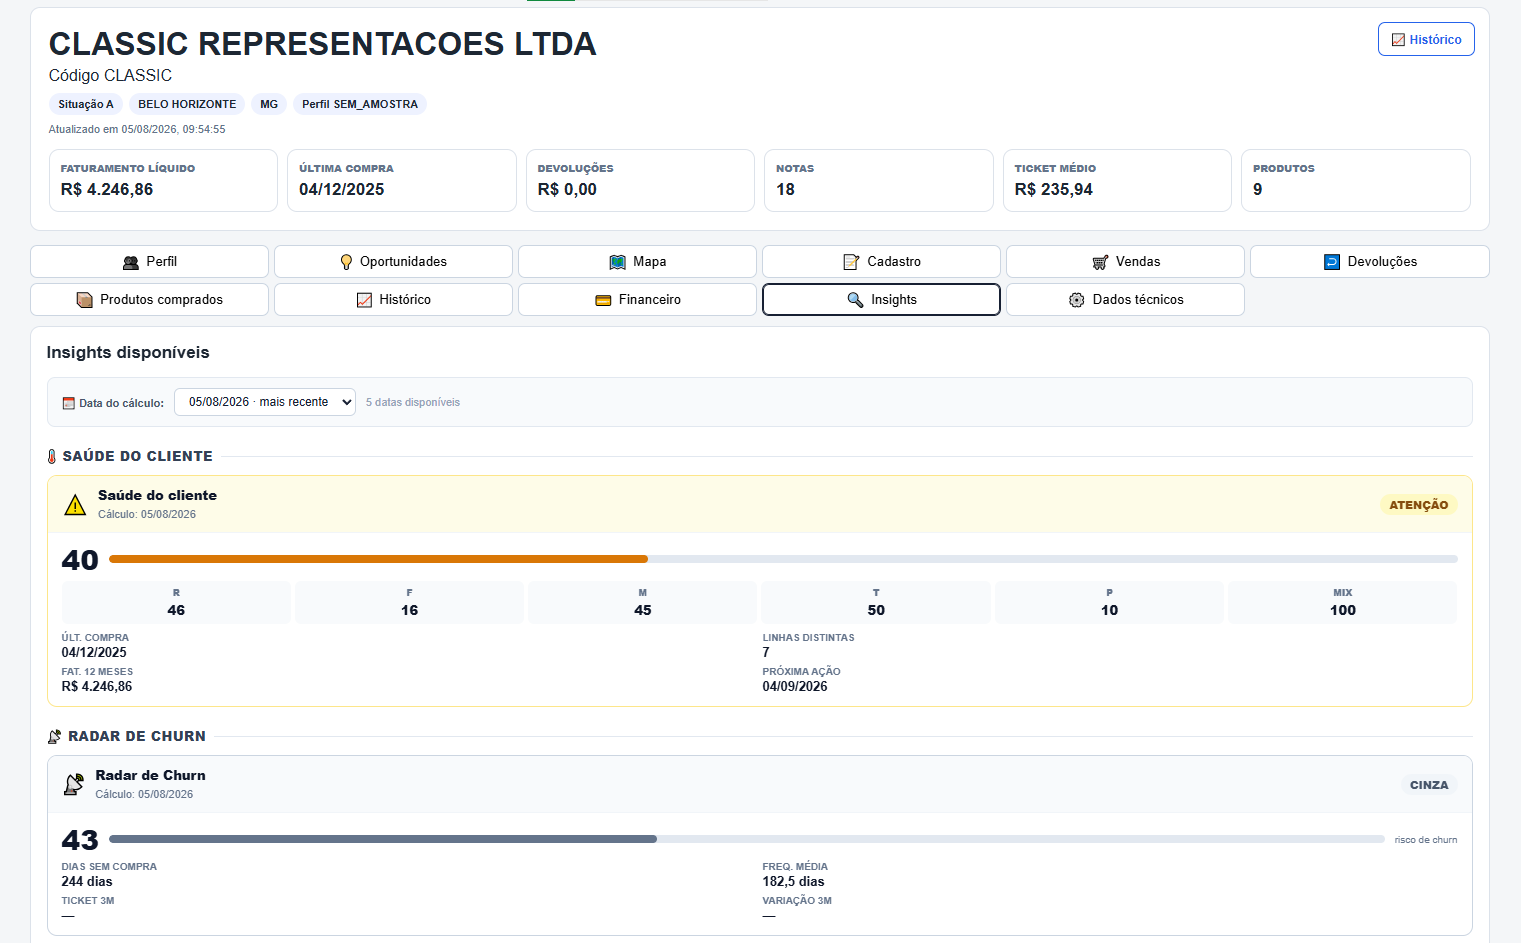Screen dimensions: 1521x943
Task: Open the Histórico button at the top right
Action: (x=1426, y=39)
